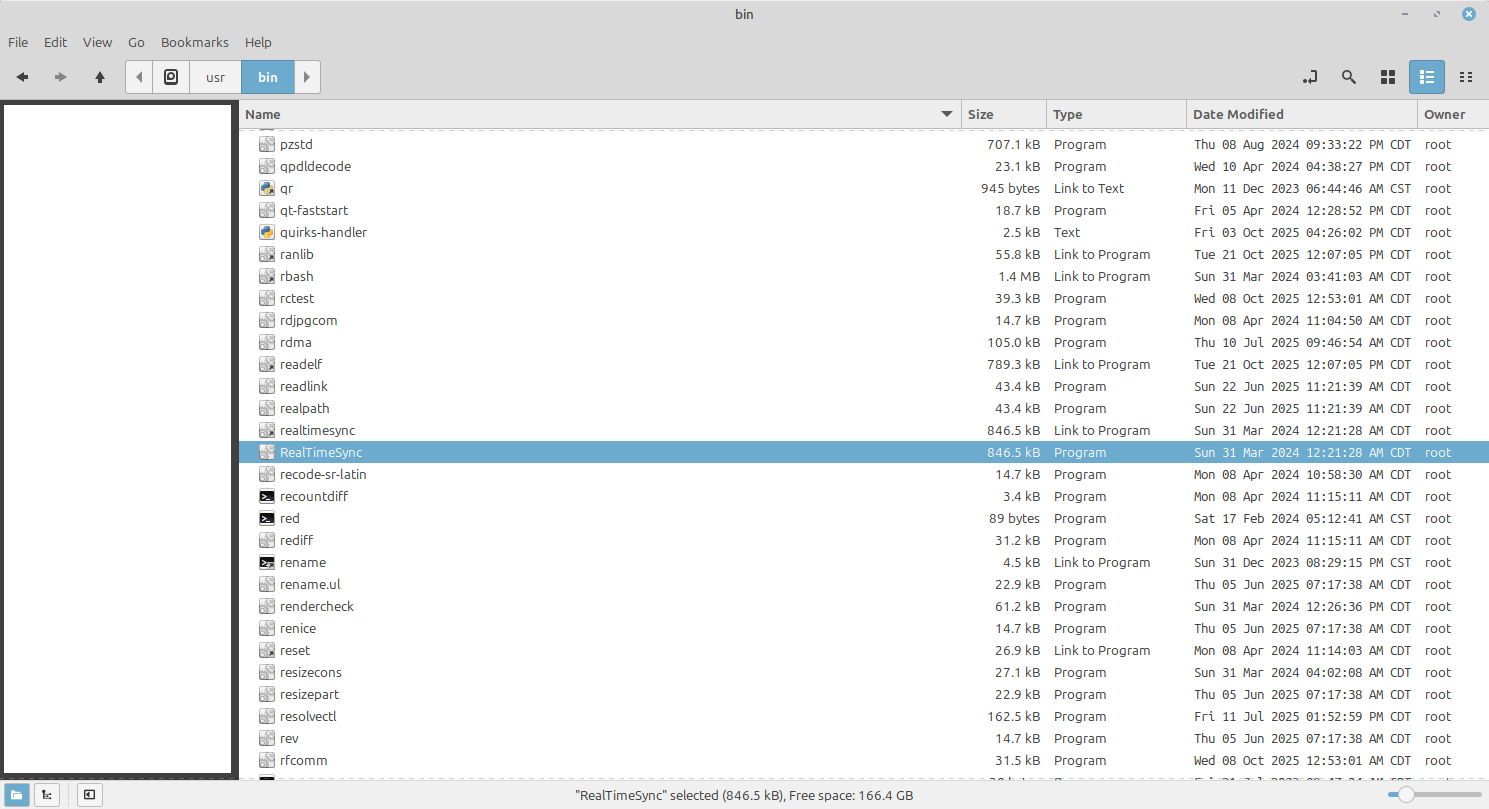This screenshot has width=1489, height=809.
Task: Select the rev file
Action: (x=289, y=738)
